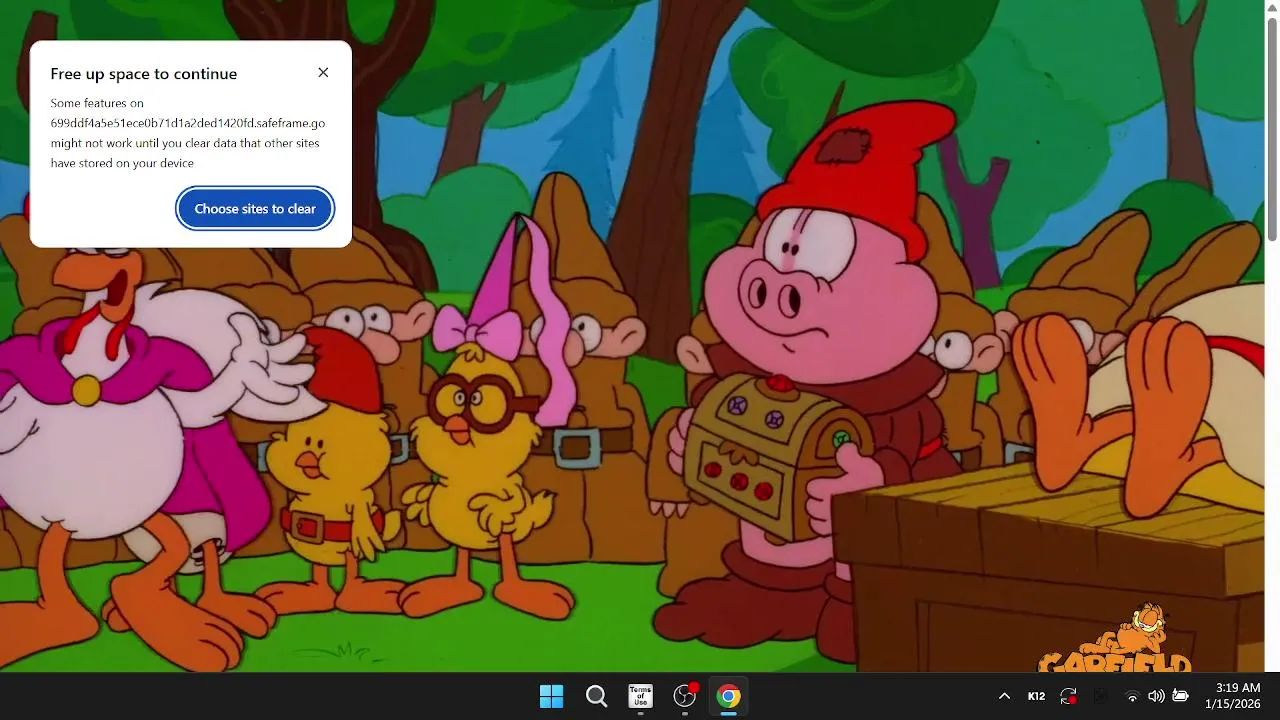Click the Choose sites to clear button
The height and width of the screenshot is (720, 1280).
pyautogui.click(x=255, y=209)
